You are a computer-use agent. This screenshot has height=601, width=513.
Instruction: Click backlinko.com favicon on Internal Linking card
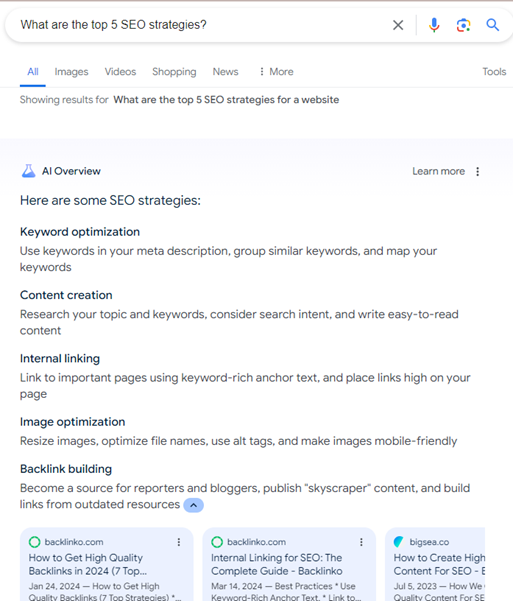click(217, 542)
